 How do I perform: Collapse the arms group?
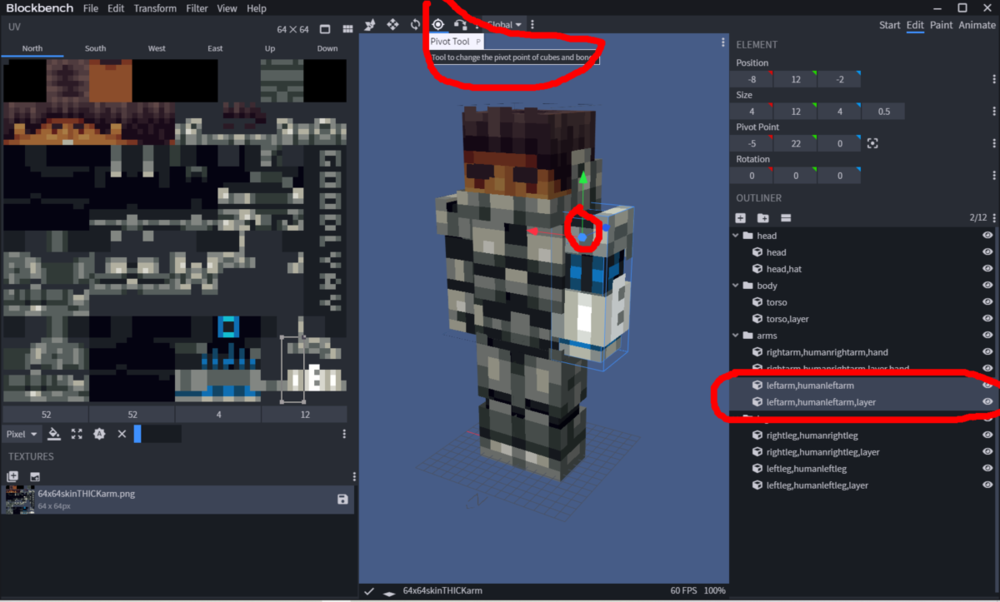pos(736,335)
